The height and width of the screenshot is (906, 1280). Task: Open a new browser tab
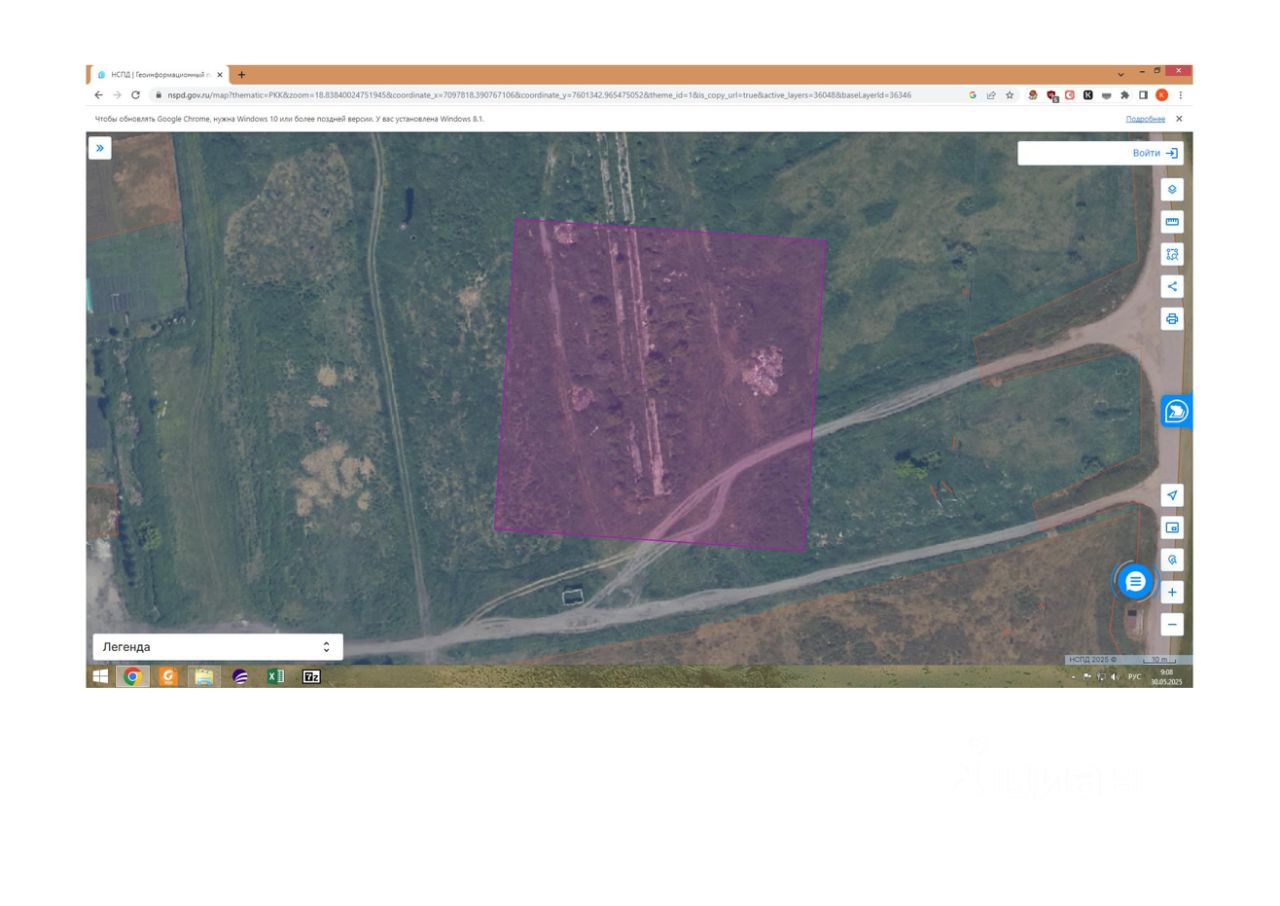coord(241,75)
